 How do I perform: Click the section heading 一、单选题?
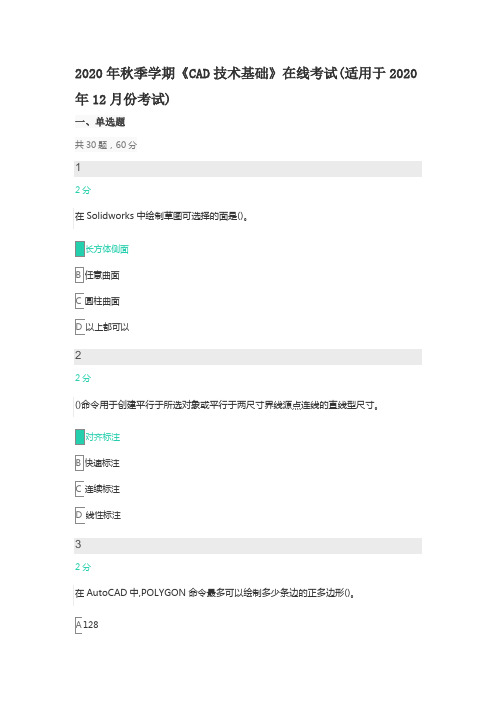pos(100,122)
